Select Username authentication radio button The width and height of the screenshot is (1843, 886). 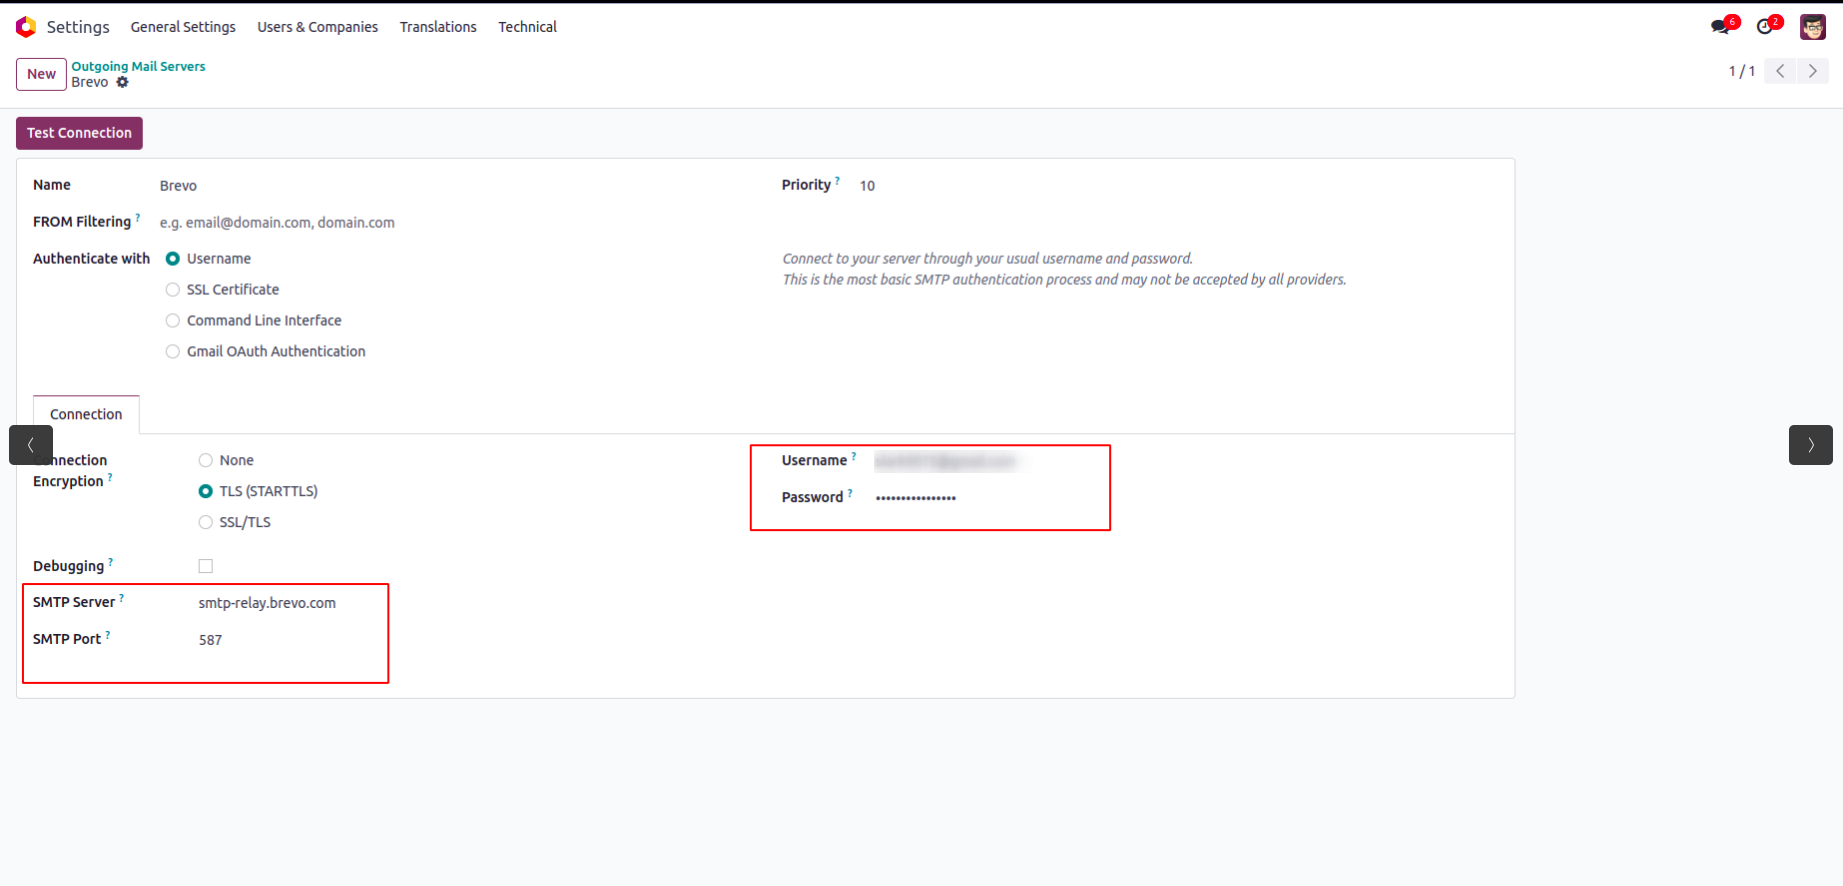click(173, 259)
